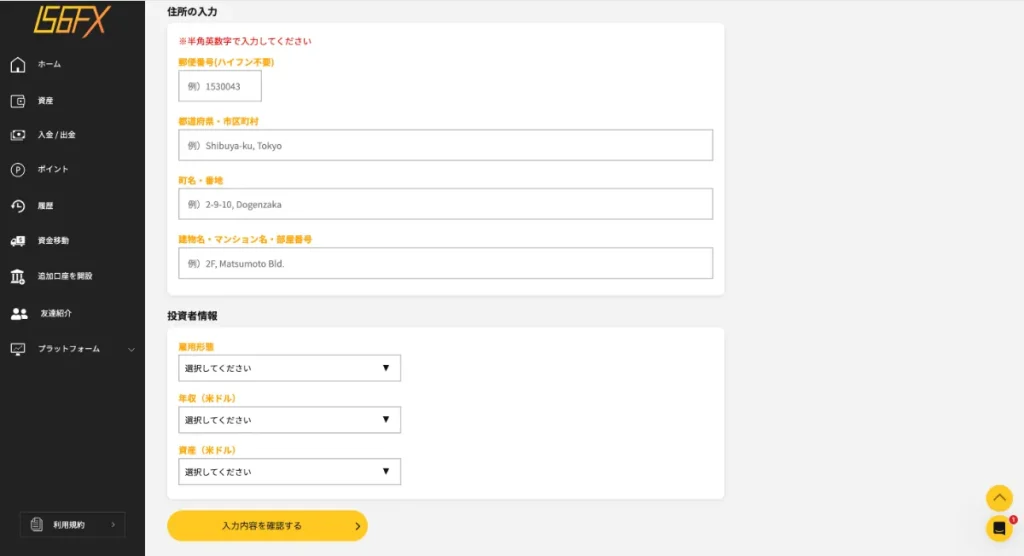The image size is (1024, 556).
Task: Open the 雇用形態 dropdown
Action: tap(289, 368)
